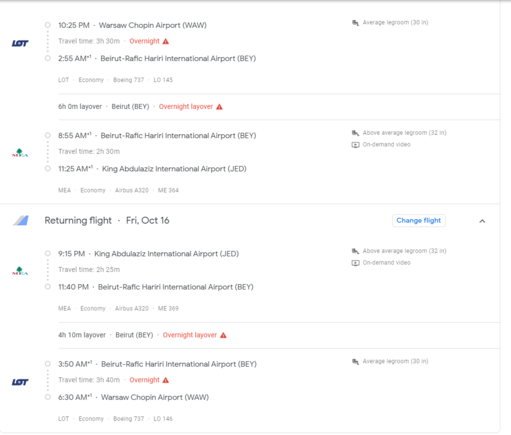
Task: Click the Overnight layover text for Beirut 6h 0m
Action: click(186, 107)
